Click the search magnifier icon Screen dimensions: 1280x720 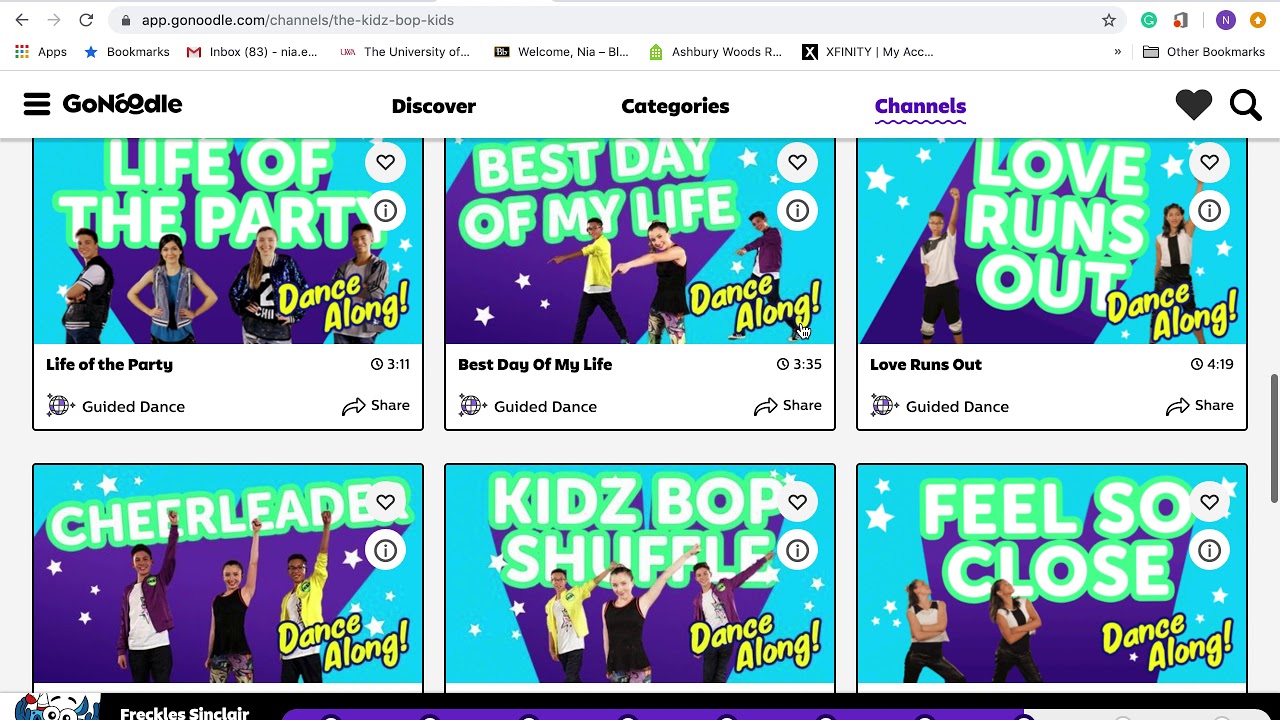(x=1245, y=105)
